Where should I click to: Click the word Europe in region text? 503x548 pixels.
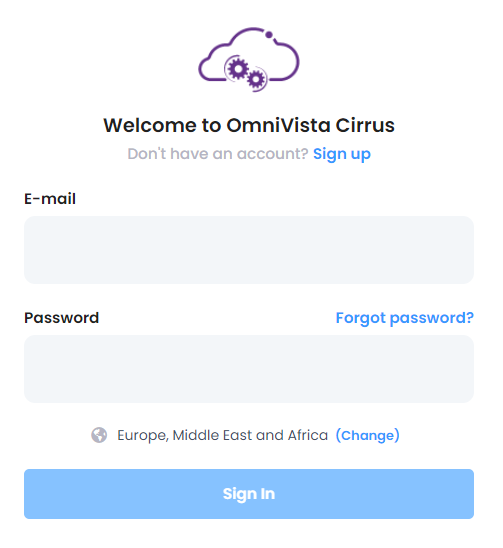143,436
